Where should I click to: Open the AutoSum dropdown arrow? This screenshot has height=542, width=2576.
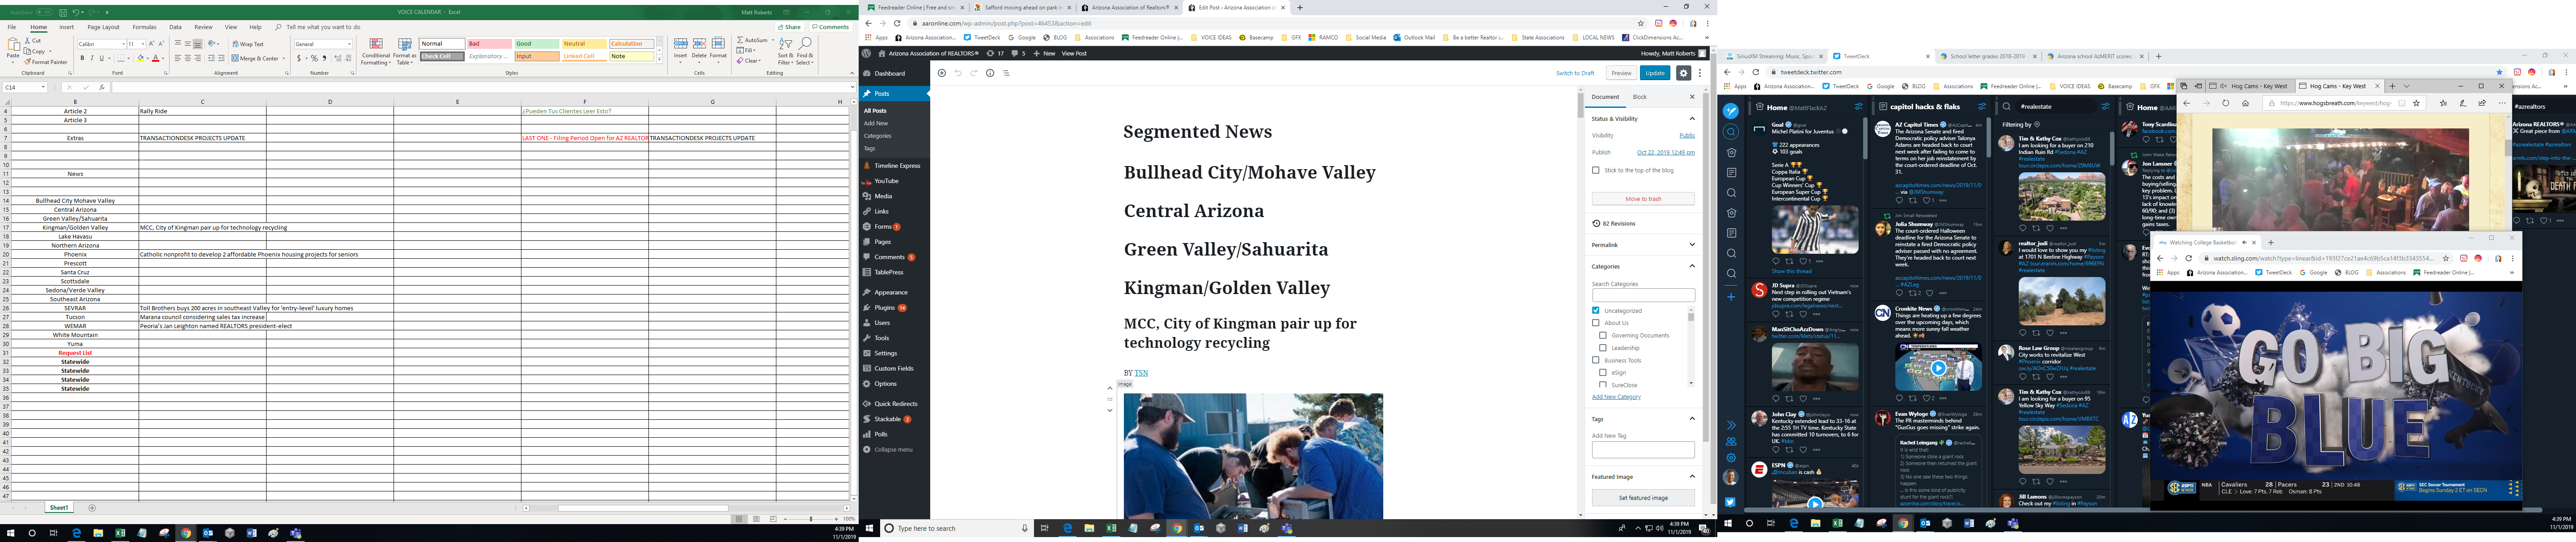(x=773, y=40)
